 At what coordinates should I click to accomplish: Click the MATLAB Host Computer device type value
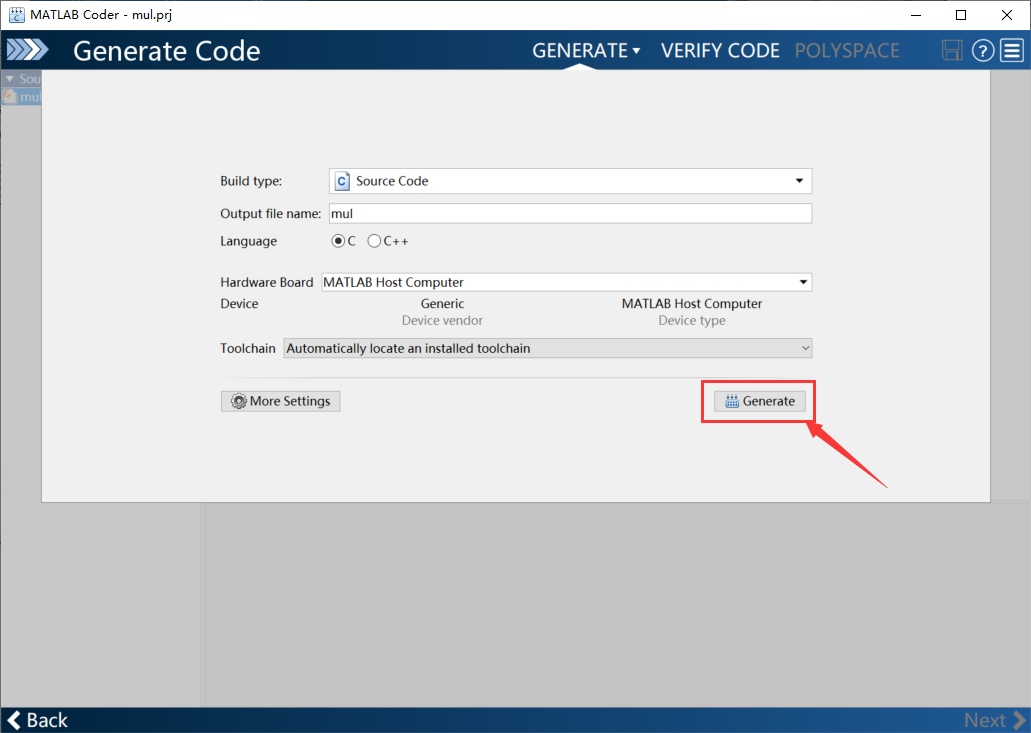pyautogui.click(x=692, y=304)
